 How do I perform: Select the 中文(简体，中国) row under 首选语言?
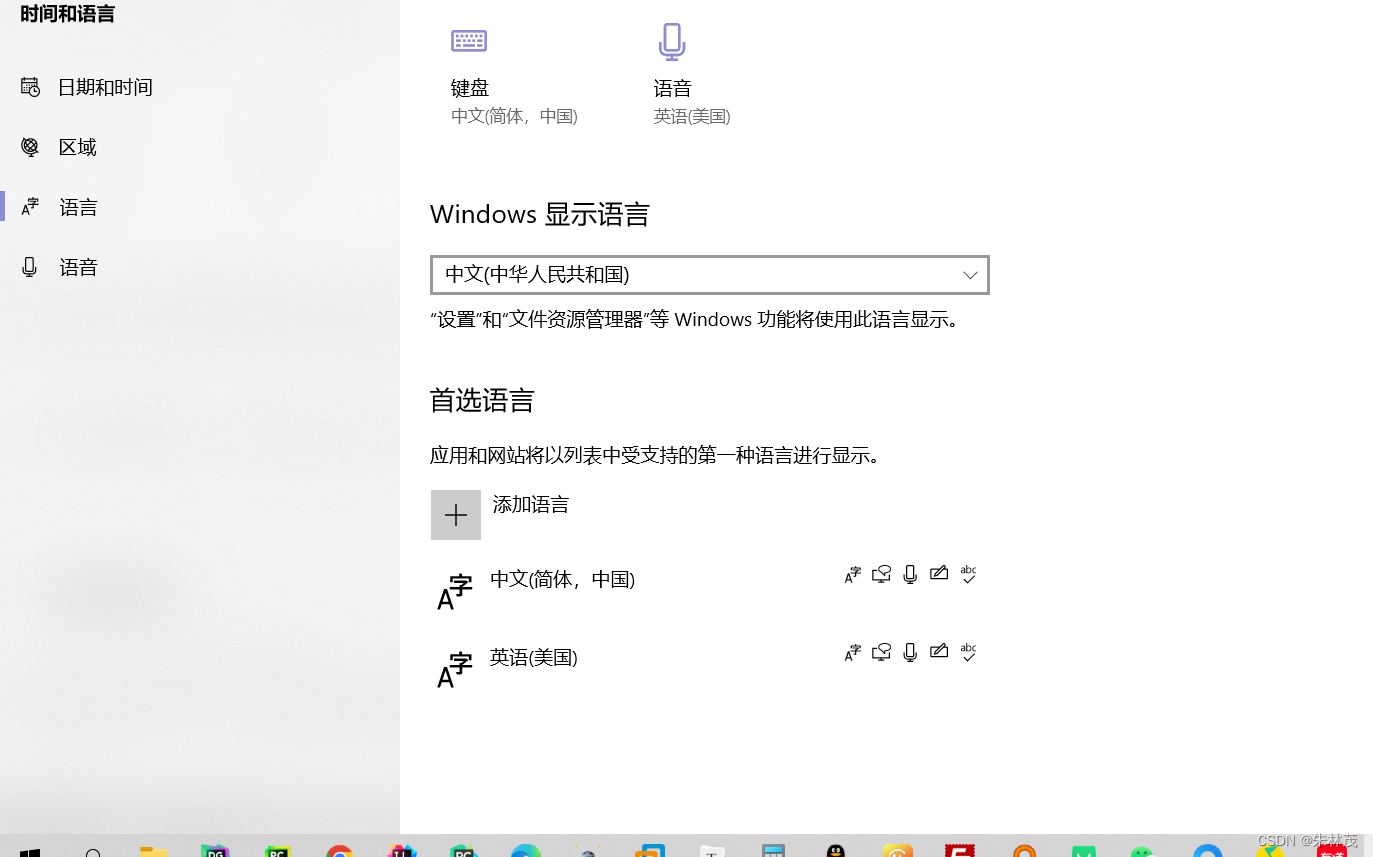coord(710,590)
